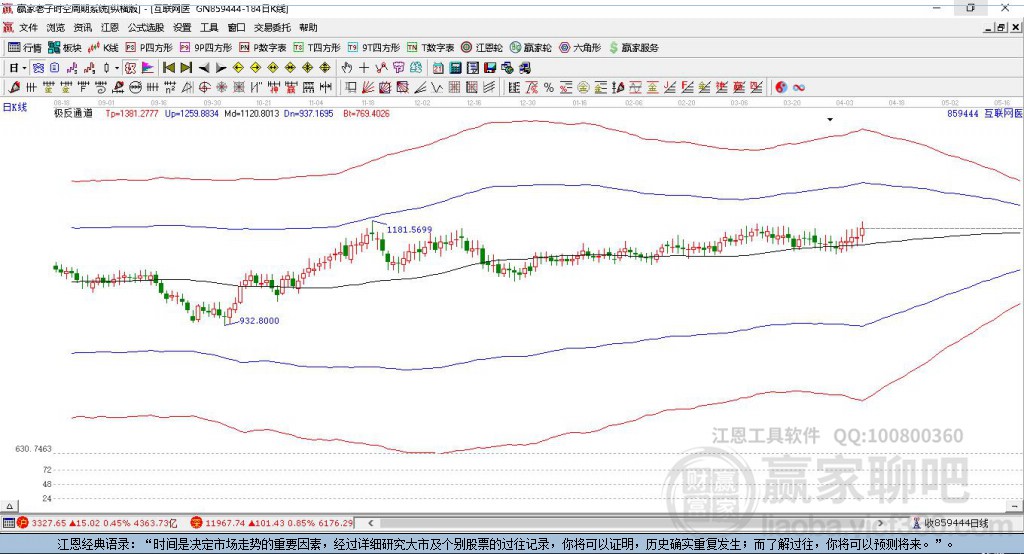This screenshot has height=554, width=1024.
Task: Click the red floppy save icon
Action: coord(490,68)
